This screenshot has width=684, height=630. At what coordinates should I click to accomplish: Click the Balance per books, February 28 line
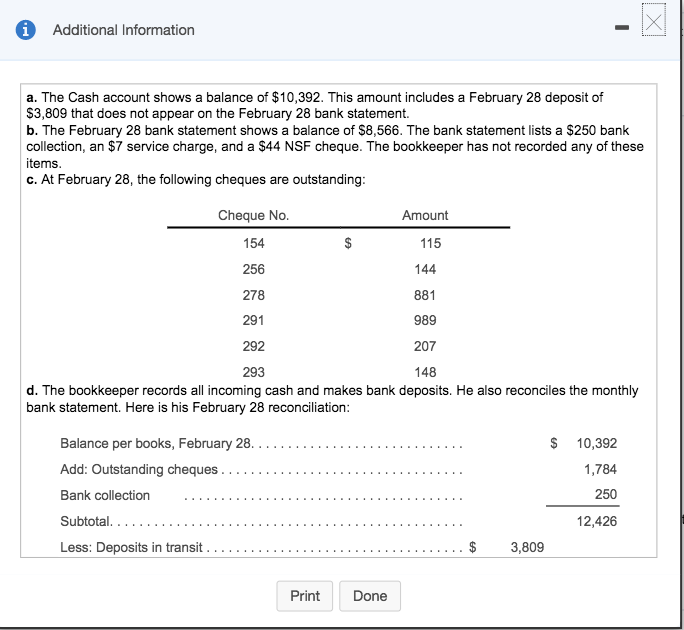155,443
